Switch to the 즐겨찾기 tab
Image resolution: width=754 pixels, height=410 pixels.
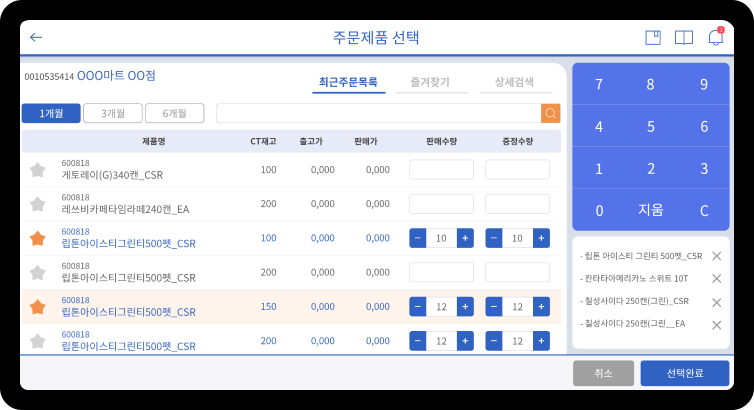coord(431,82)
